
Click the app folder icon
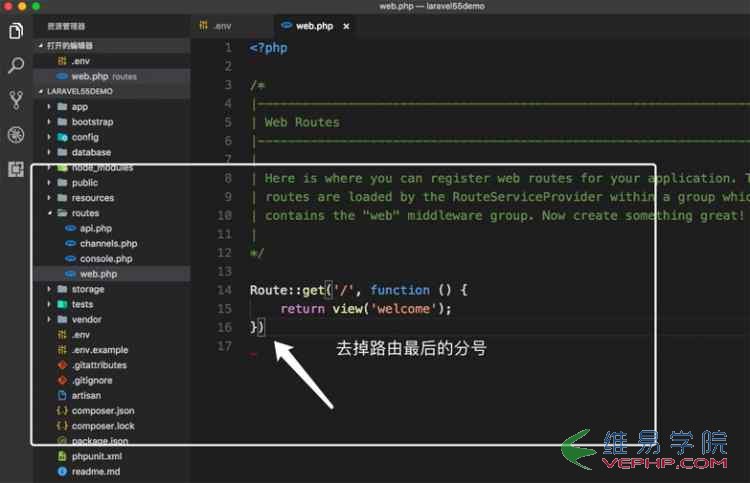coord(62,107)
